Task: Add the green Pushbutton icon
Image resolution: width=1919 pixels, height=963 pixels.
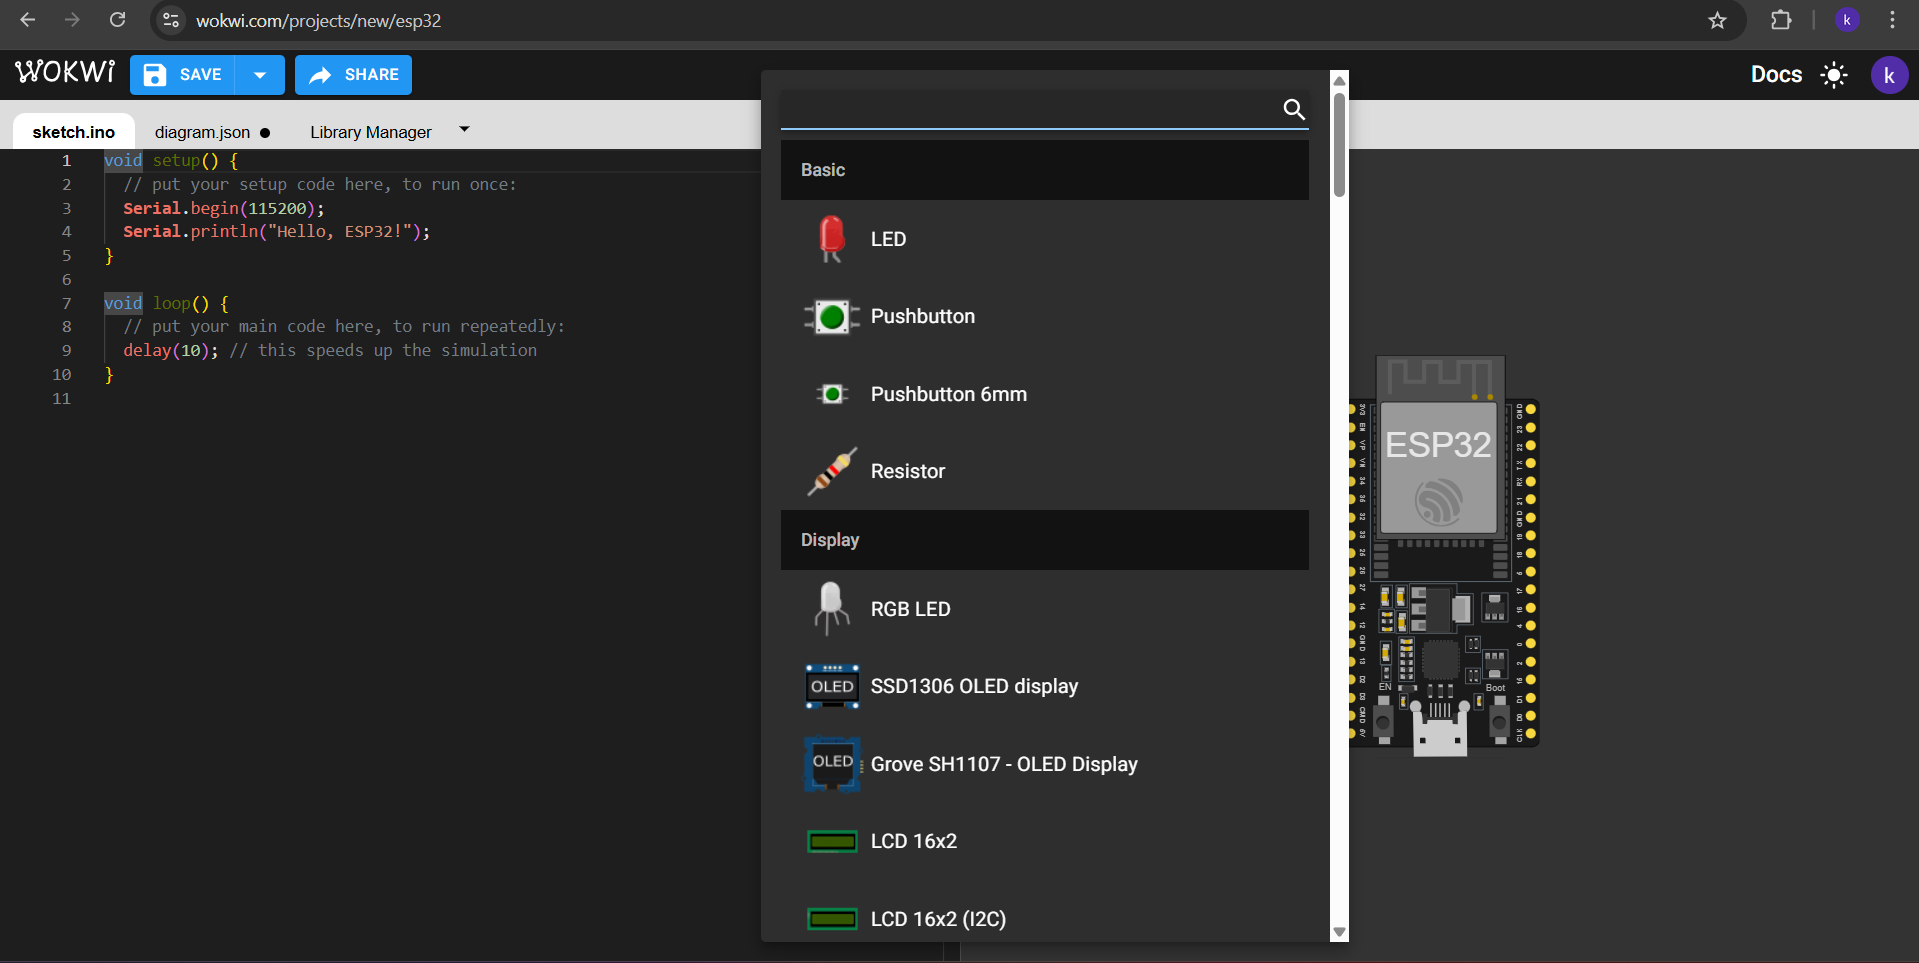Action: click(x=832, y=317)
